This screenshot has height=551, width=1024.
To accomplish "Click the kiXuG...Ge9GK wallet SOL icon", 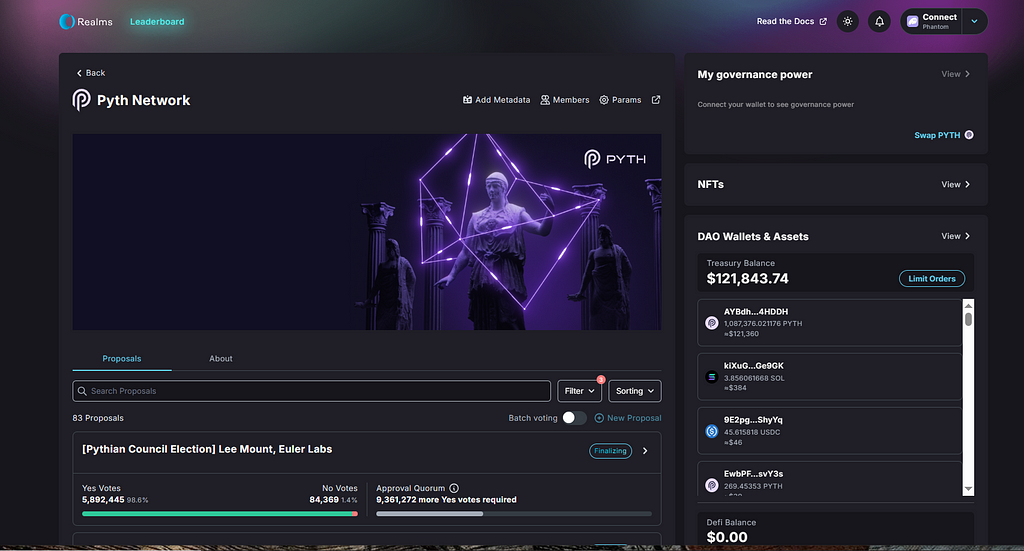I will tap(712, 377).
